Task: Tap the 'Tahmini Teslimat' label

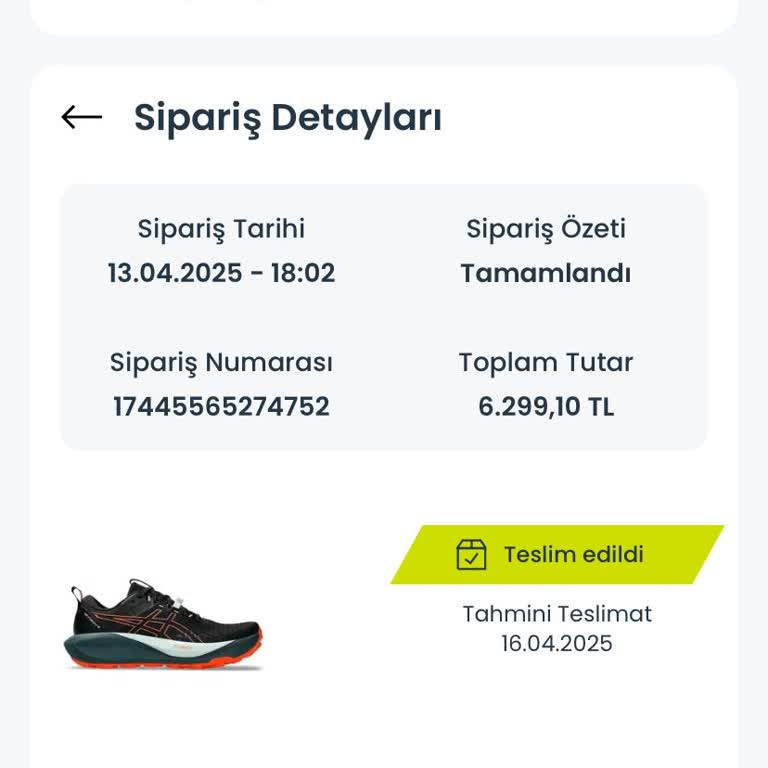Action: click(x=557, y=614)
